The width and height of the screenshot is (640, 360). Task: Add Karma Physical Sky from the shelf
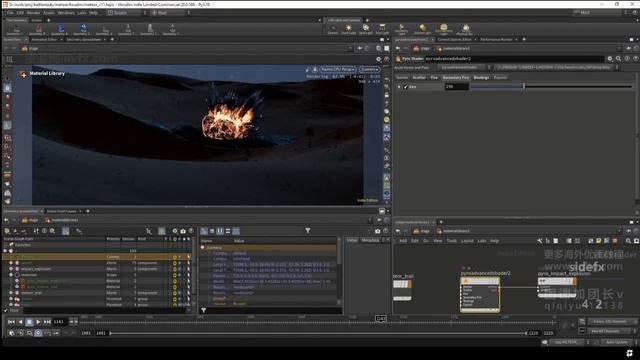click(x=465, y=29)
